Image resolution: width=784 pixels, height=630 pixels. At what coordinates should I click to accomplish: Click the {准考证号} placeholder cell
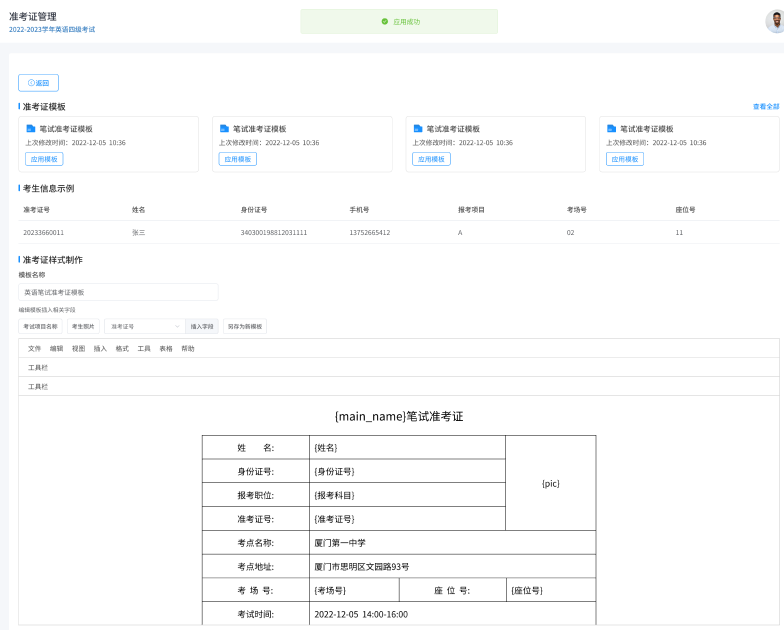[408, 519]
